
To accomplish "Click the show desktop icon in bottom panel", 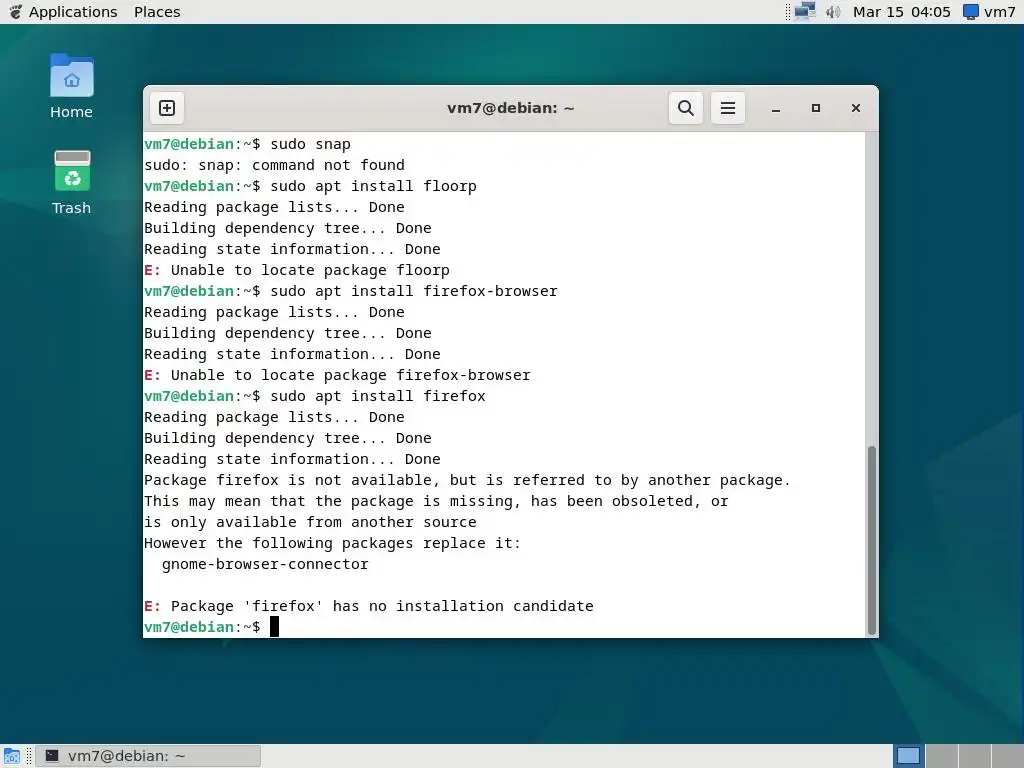I will tap(12, 756).
